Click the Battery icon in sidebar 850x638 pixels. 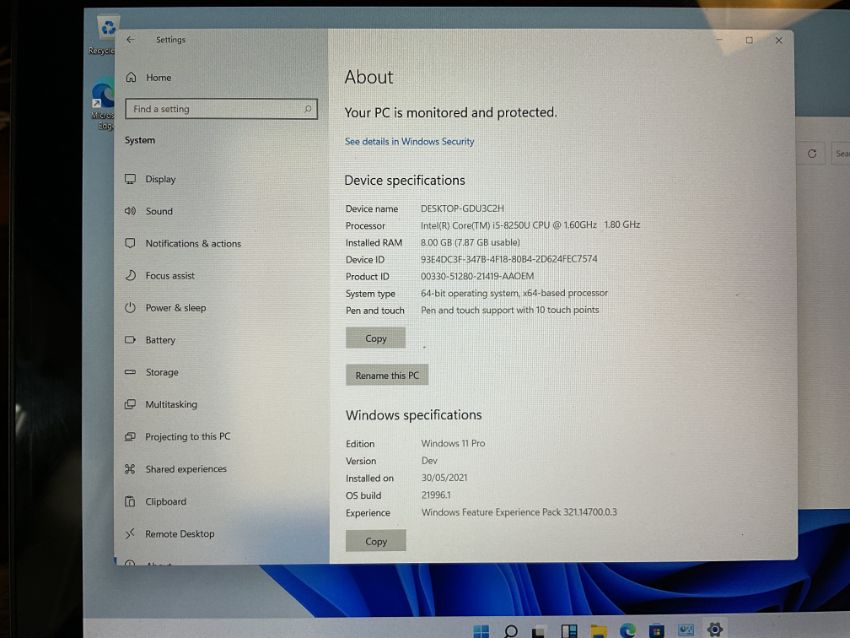pos(130,340)
